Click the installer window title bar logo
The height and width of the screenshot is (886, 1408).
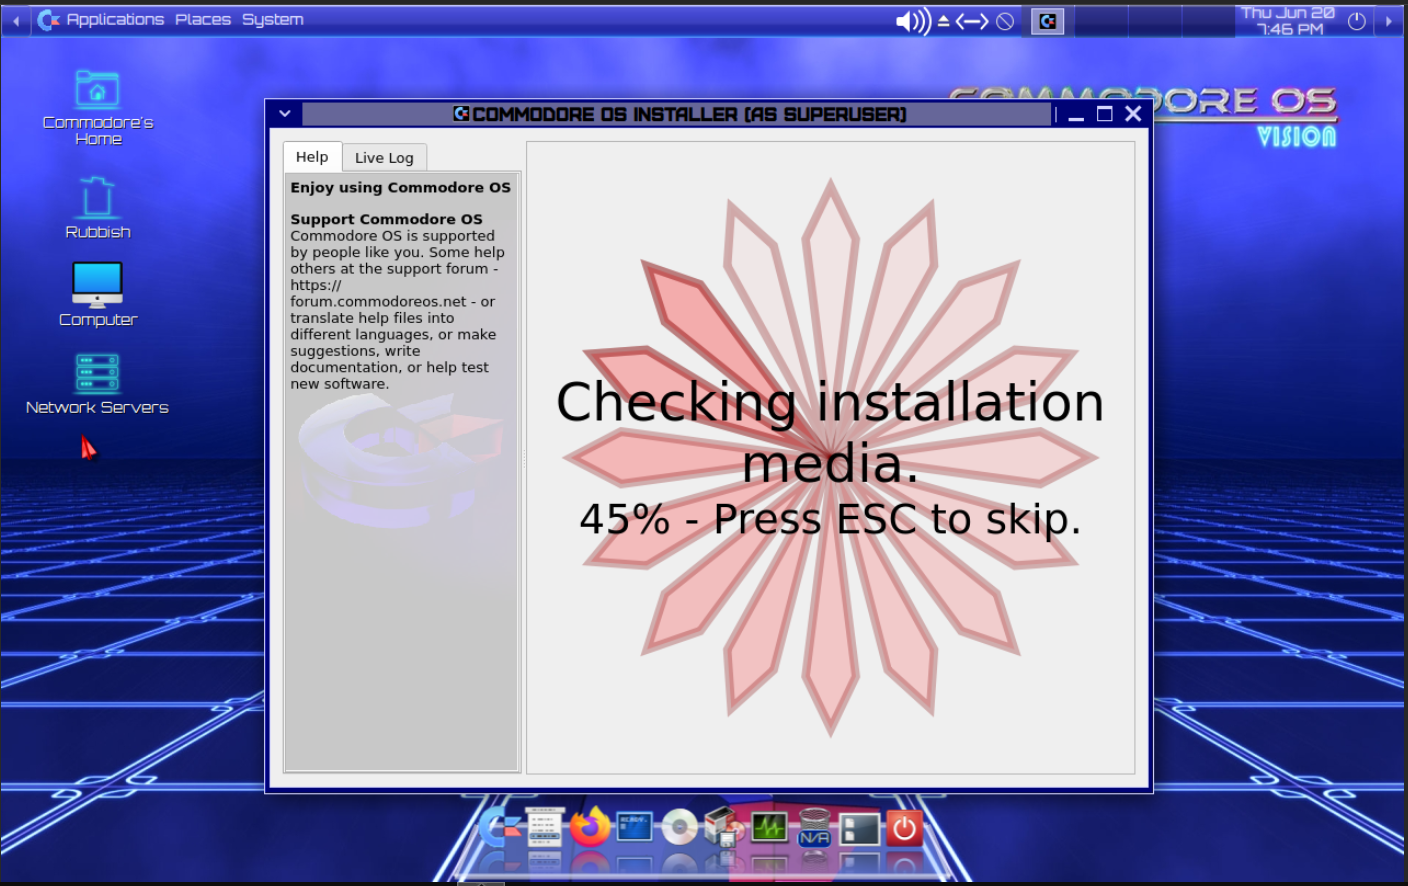tap(461, 114)
